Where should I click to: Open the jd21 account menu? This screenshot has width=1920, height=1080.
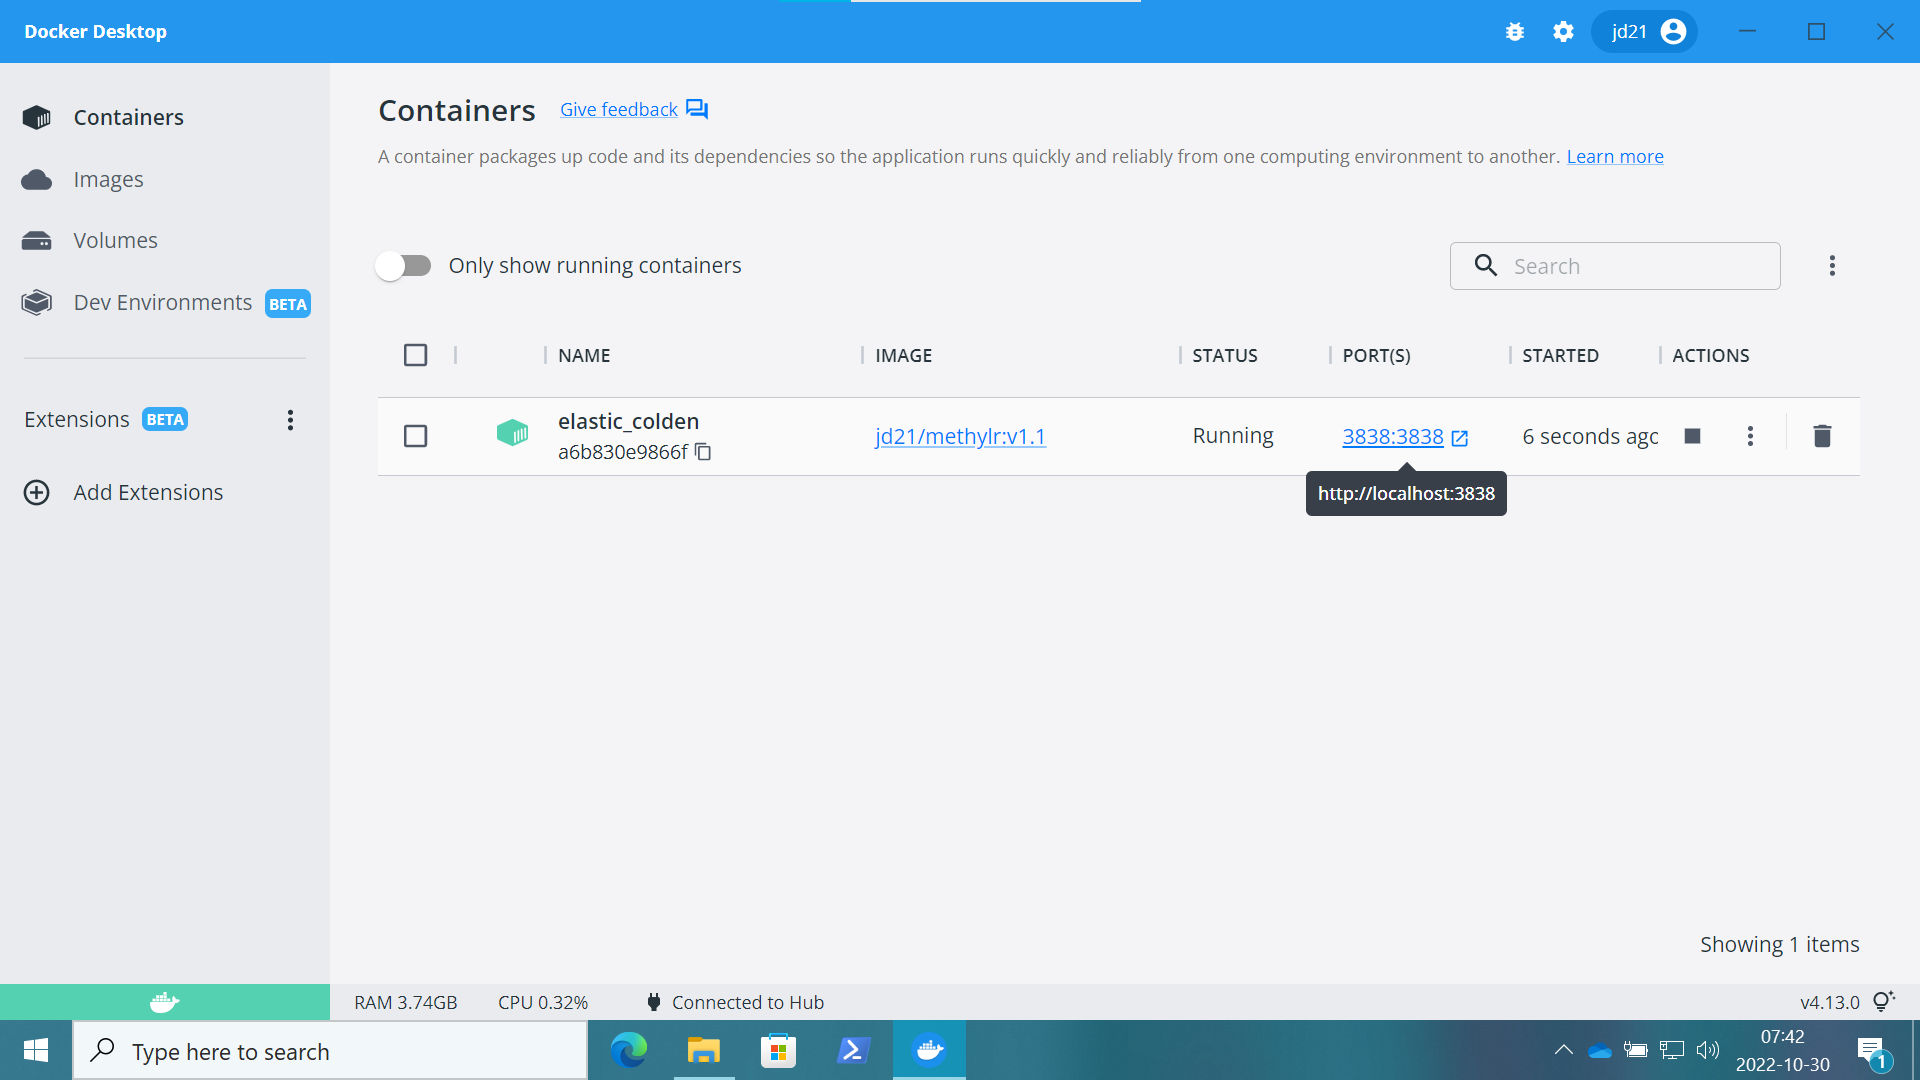[x=1645, y=32]
